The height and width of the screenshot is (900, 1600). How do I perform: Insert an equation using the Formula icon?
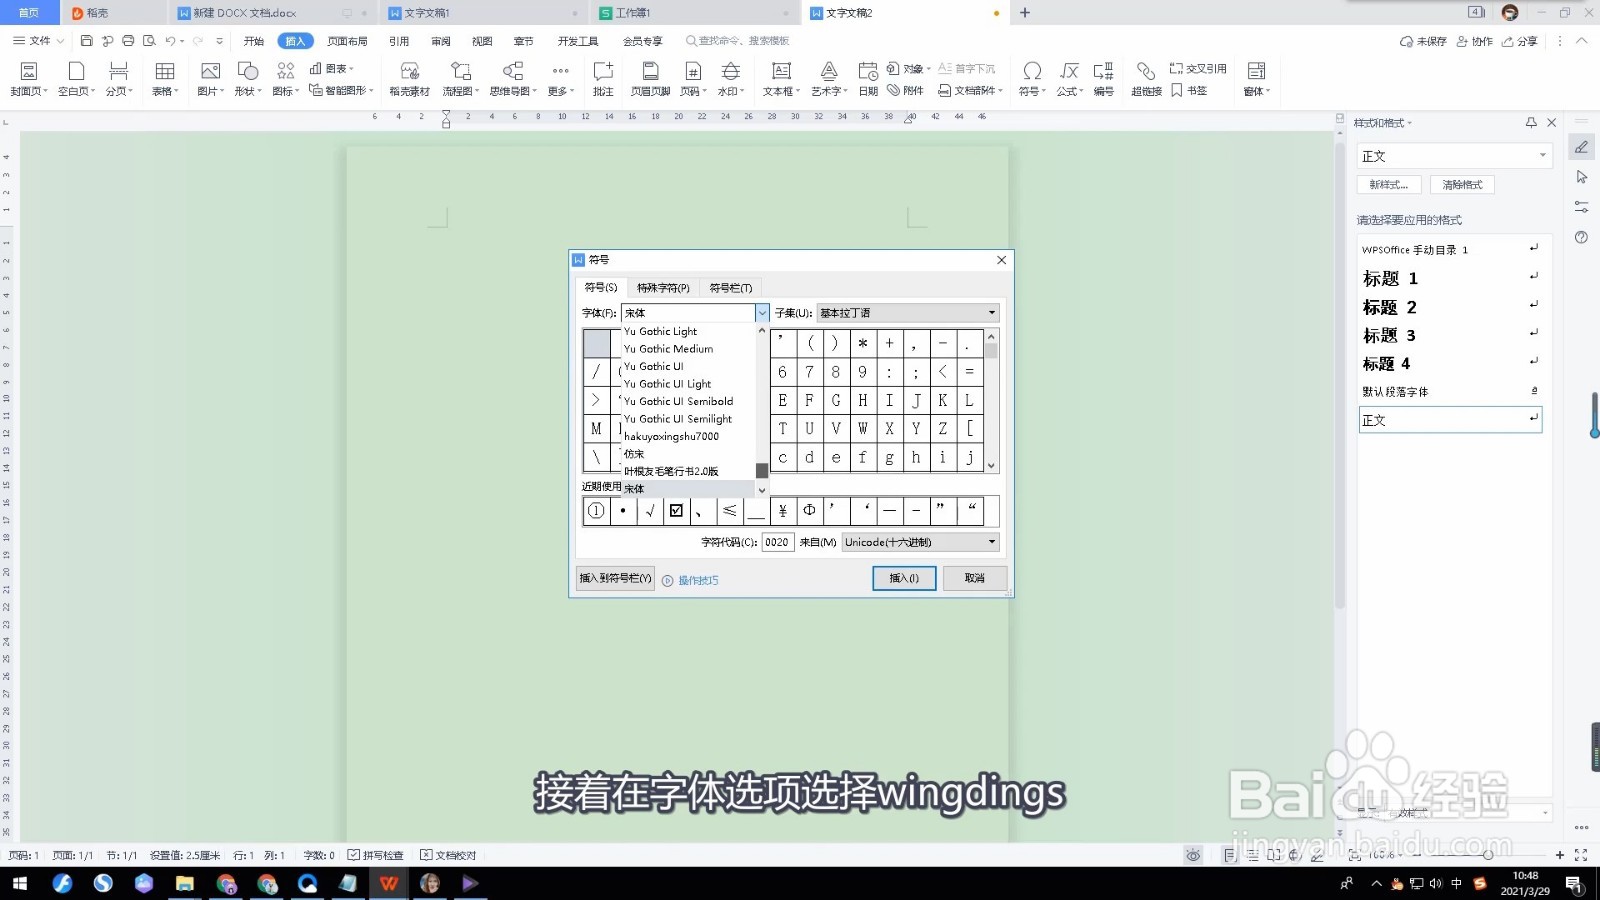[1067, 78]
